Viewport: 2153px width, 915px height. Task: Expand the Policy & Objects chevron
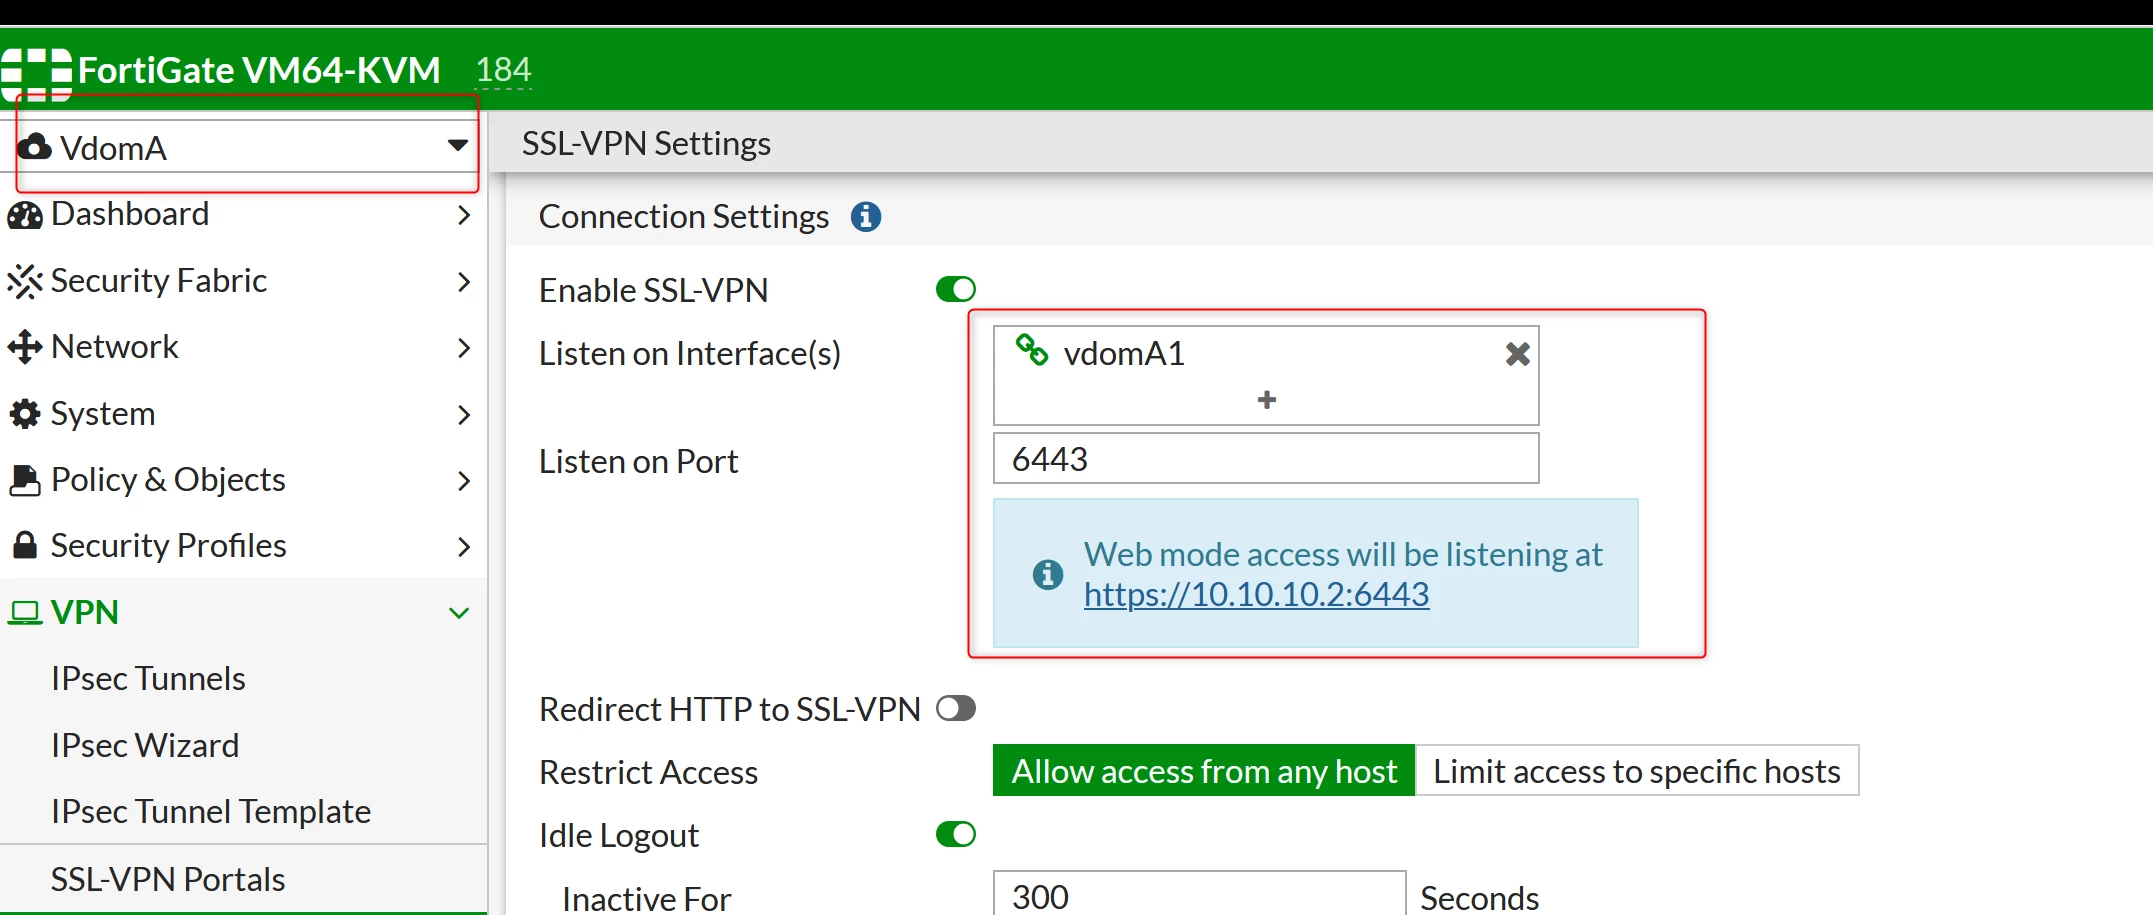tap(463, 481)
